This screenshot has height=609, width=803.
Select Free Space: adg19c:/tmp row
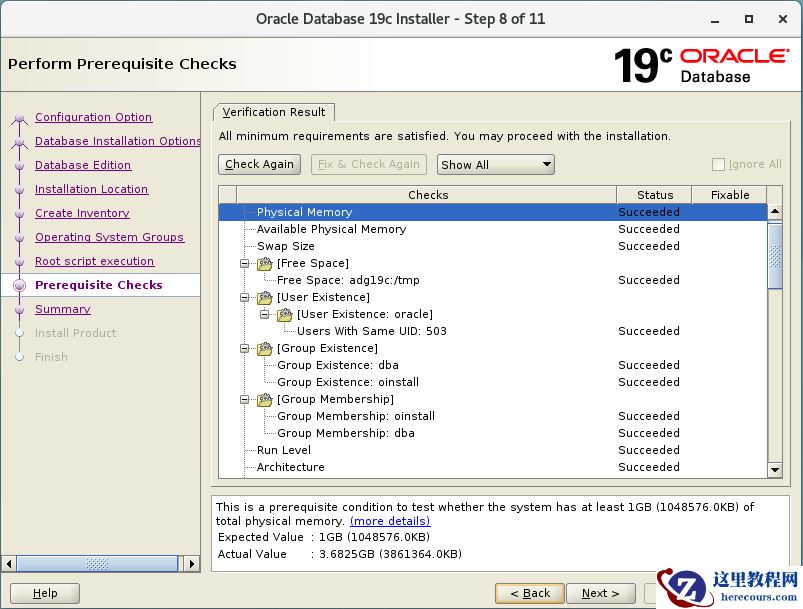tap(493, 280)
